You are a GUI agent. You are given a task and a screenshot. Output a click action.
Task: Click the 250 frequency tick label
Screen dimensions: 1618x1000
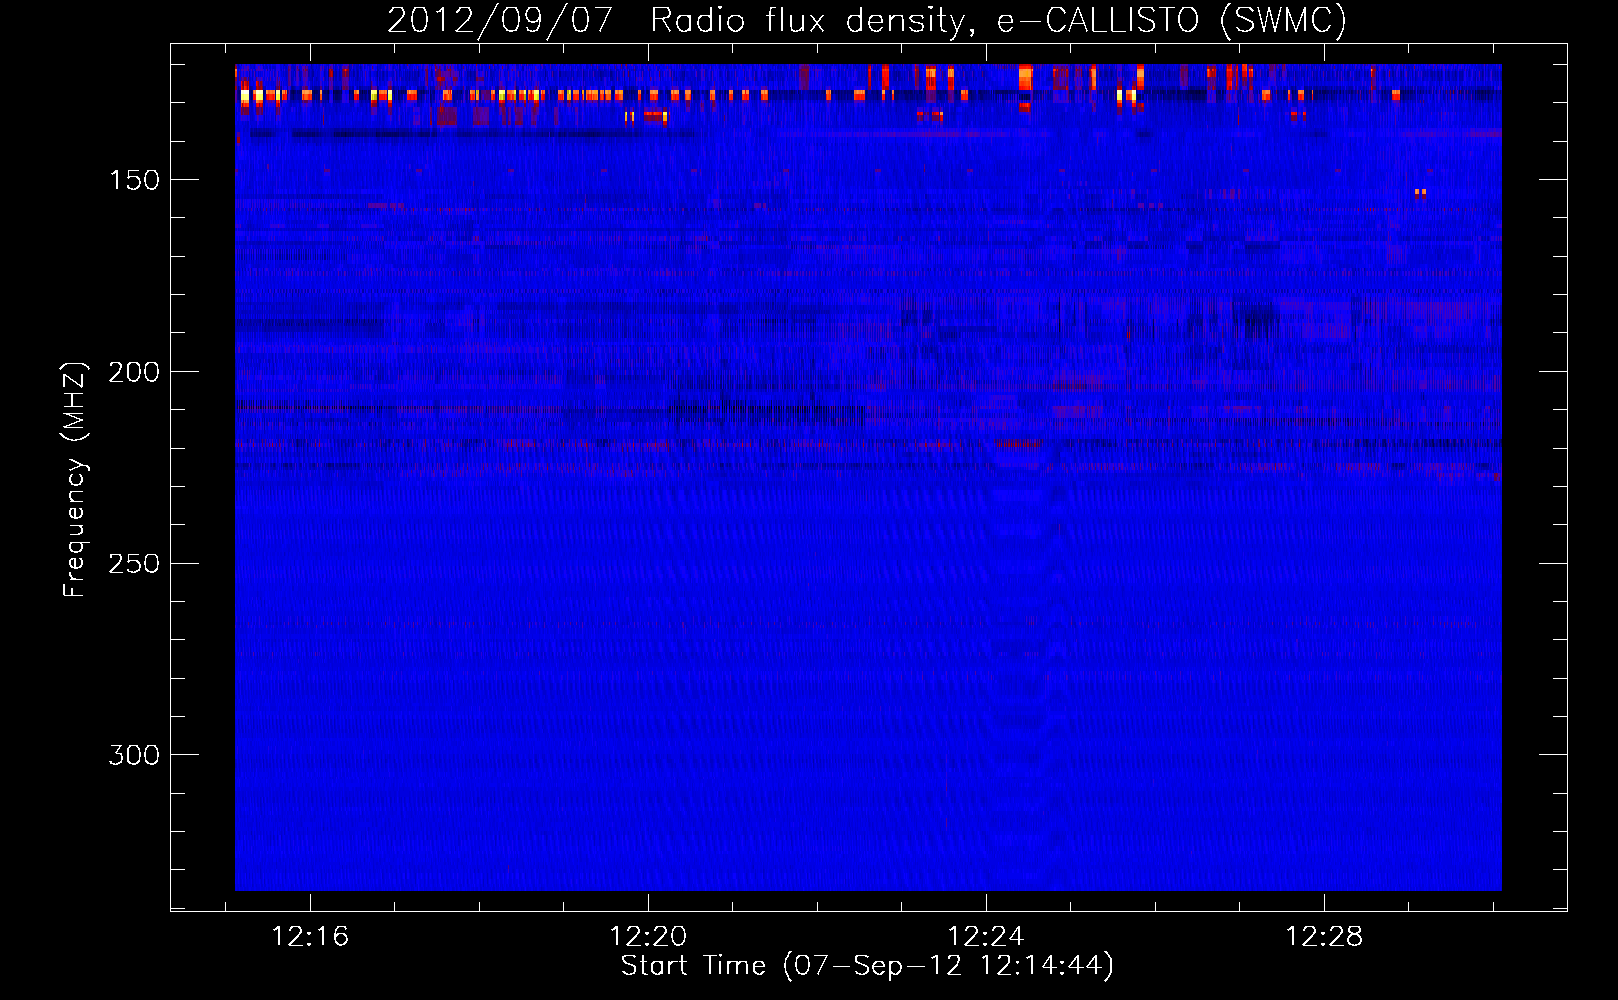click(134, 564)
